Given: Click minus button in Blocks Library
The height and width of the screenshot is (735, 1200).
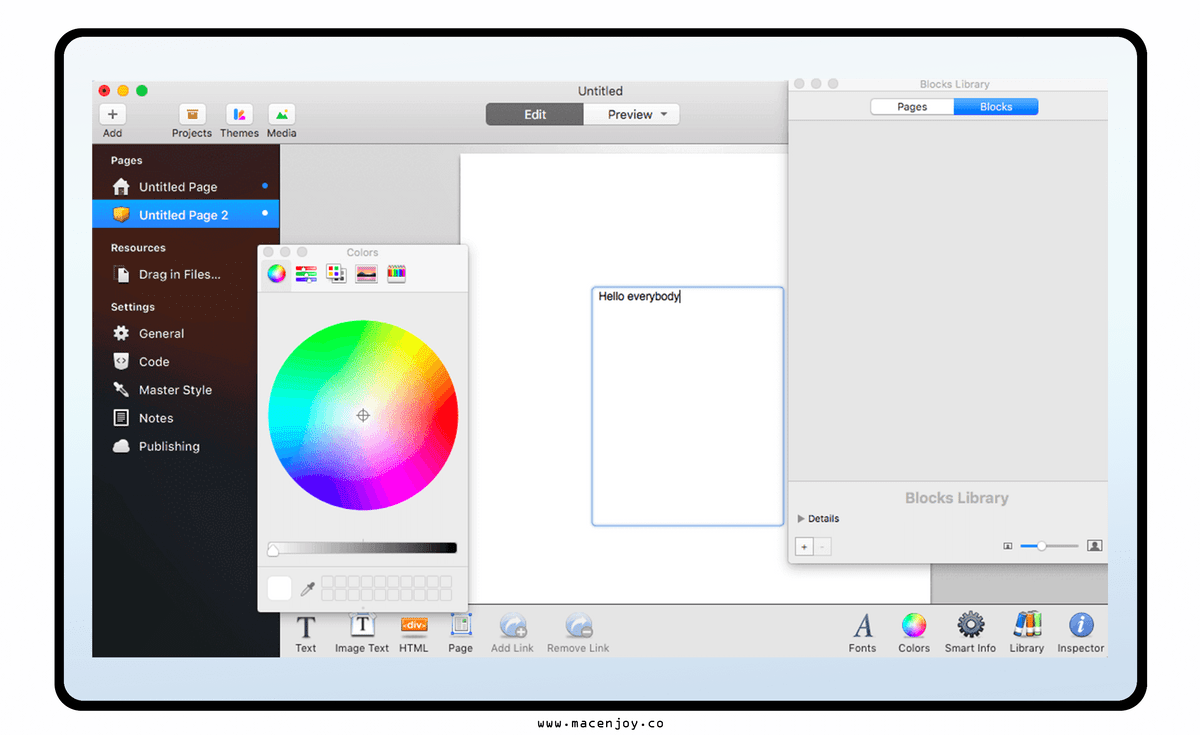Looking at the screenshot, I should pyautogui.click(x=822, y=547).
